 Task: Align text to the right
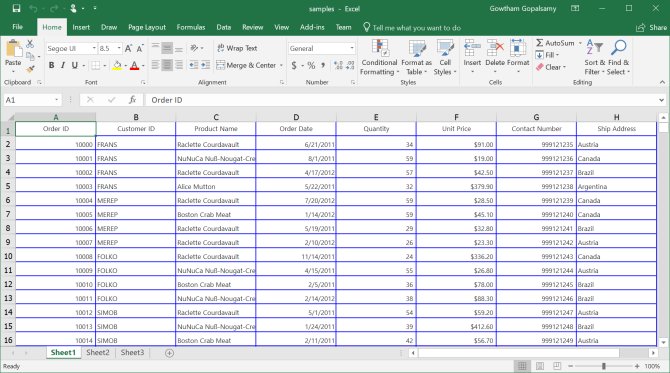coord(179,65)
